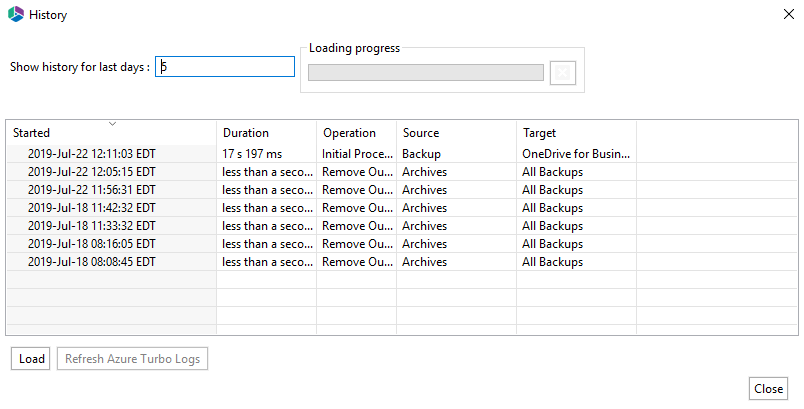This screenshot has height=409, width=804.
Task: Sort by Started column header
Action: [111, 133]
